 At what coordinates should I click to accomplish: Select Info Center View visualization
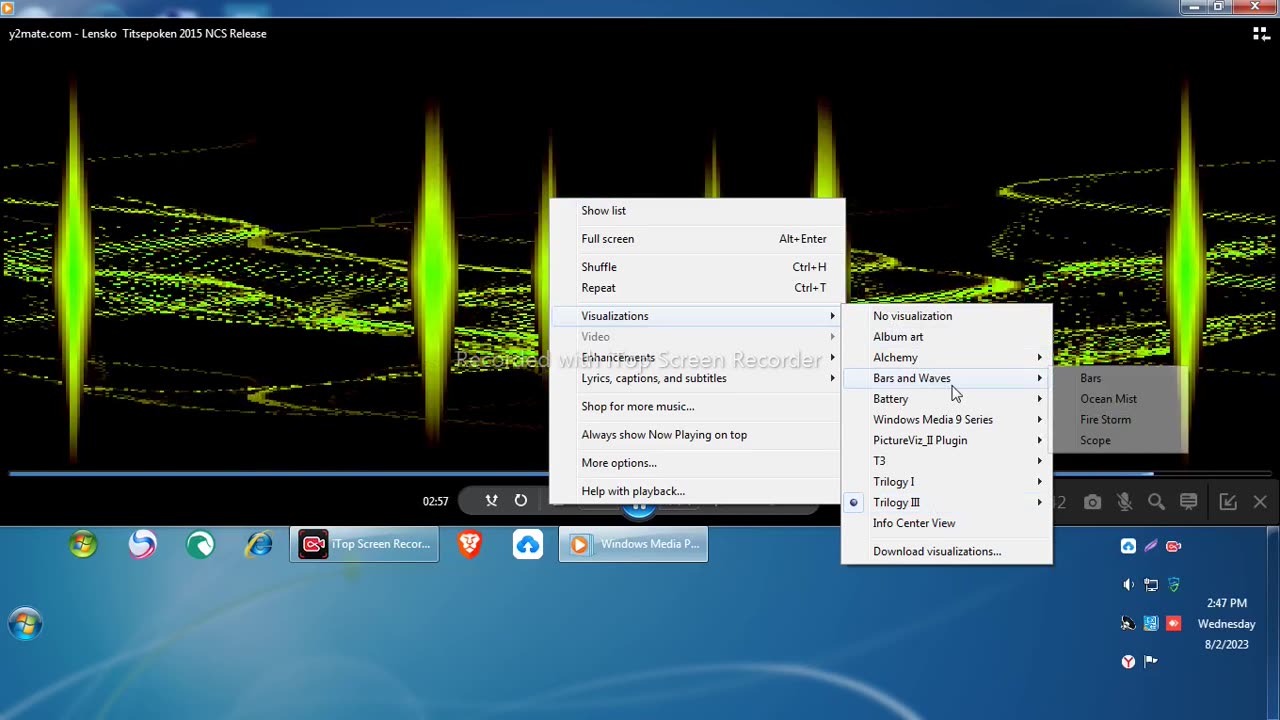click(947, 523)
